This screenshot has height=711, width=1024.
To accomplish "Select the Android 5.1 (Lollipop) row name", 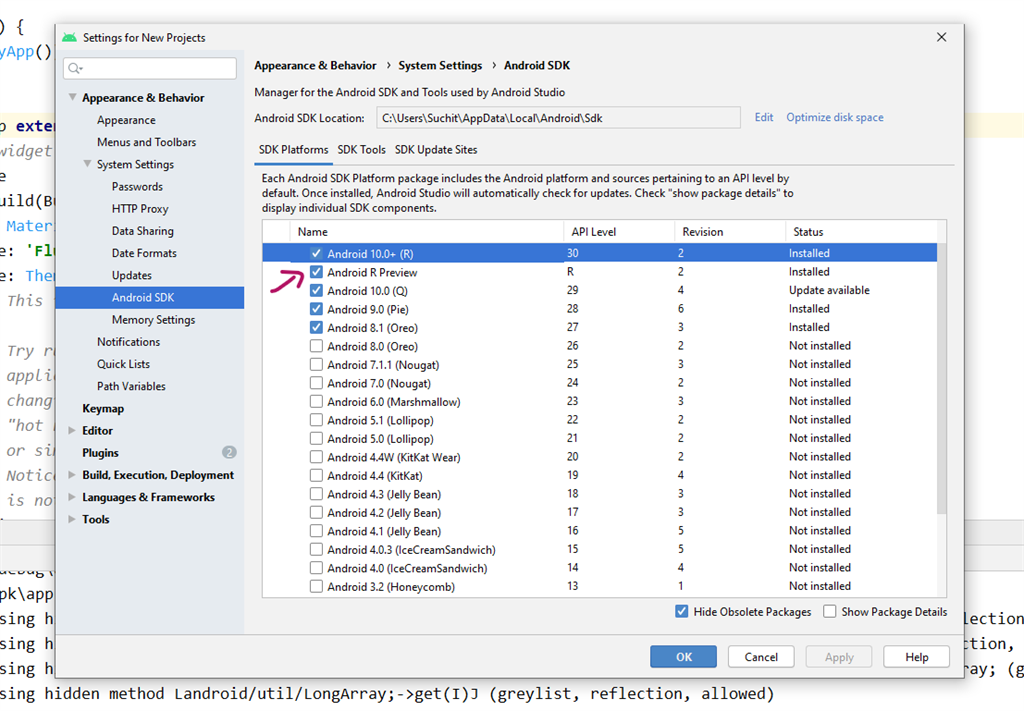I will (x=380, y=420).
